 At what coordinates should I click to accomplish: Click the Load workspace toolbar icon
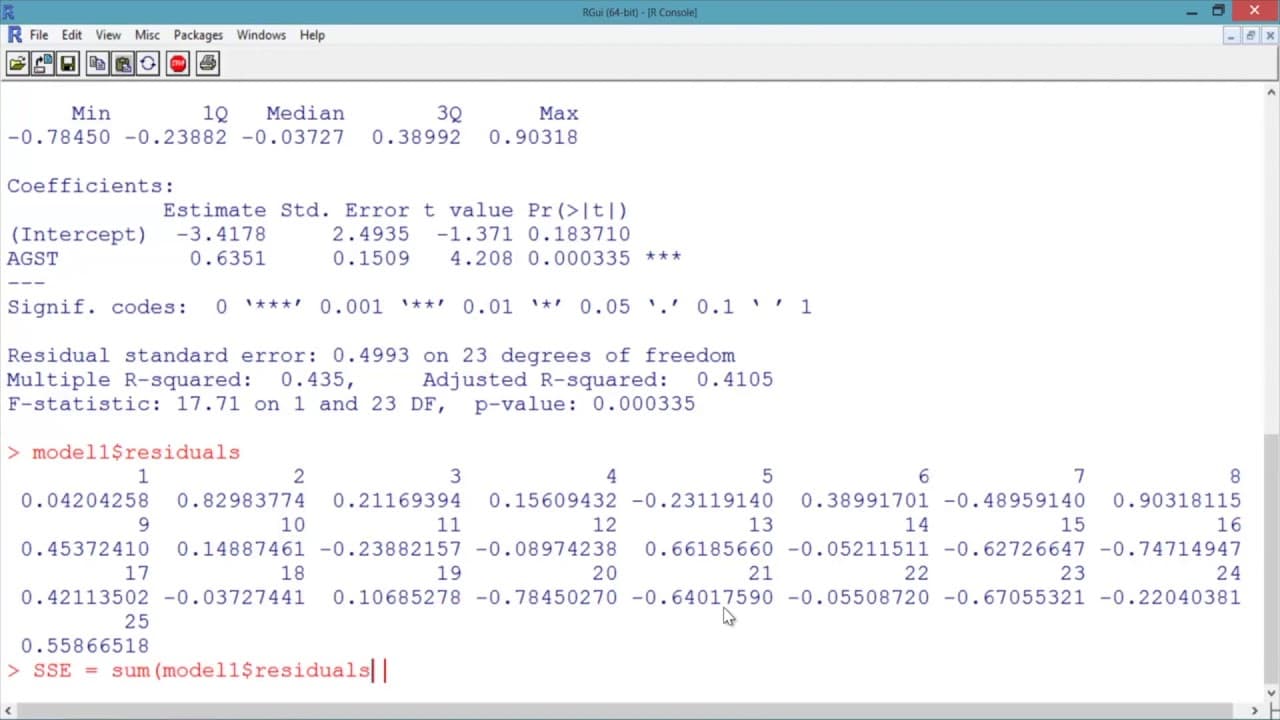click(x=42, y=64)
